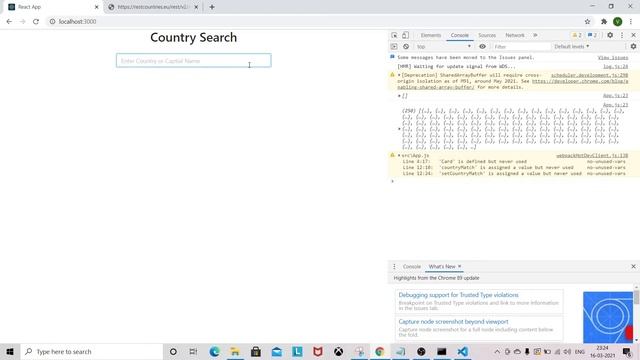Screen dimensions: 640x360
Task: Select the drawer Console tab
Action: (x=411, y=267)
